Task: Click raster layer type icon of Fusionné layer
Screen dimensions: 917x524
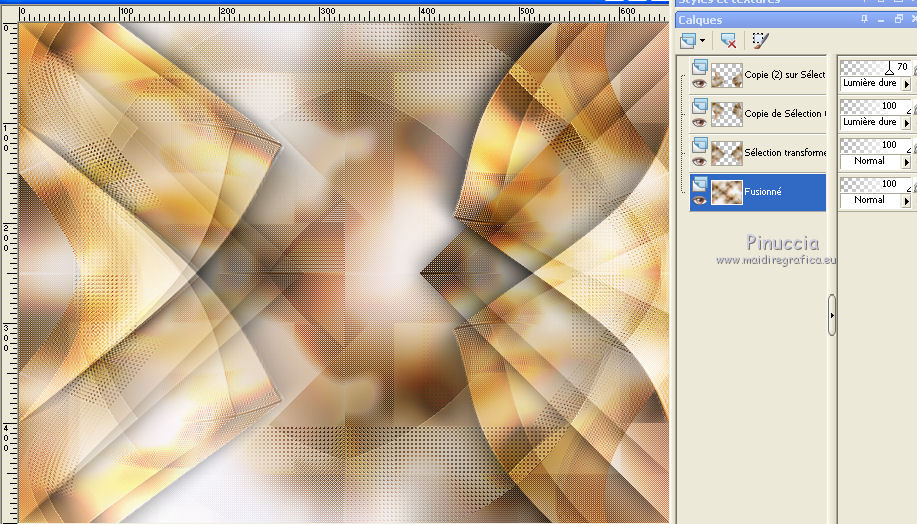Action: pyautogui.click(x=699, y=184)
